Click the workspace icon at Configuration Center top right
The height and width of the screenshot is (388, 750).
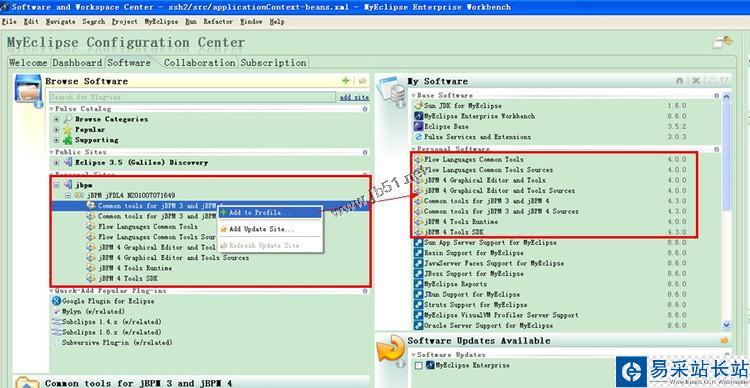[722, 42]
